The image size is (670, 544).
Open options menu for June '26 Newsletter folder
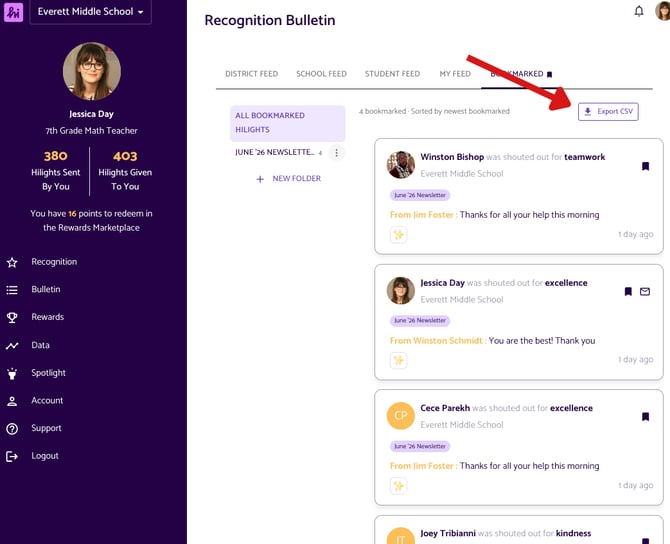pyautogui.click(x=336, y=153)
